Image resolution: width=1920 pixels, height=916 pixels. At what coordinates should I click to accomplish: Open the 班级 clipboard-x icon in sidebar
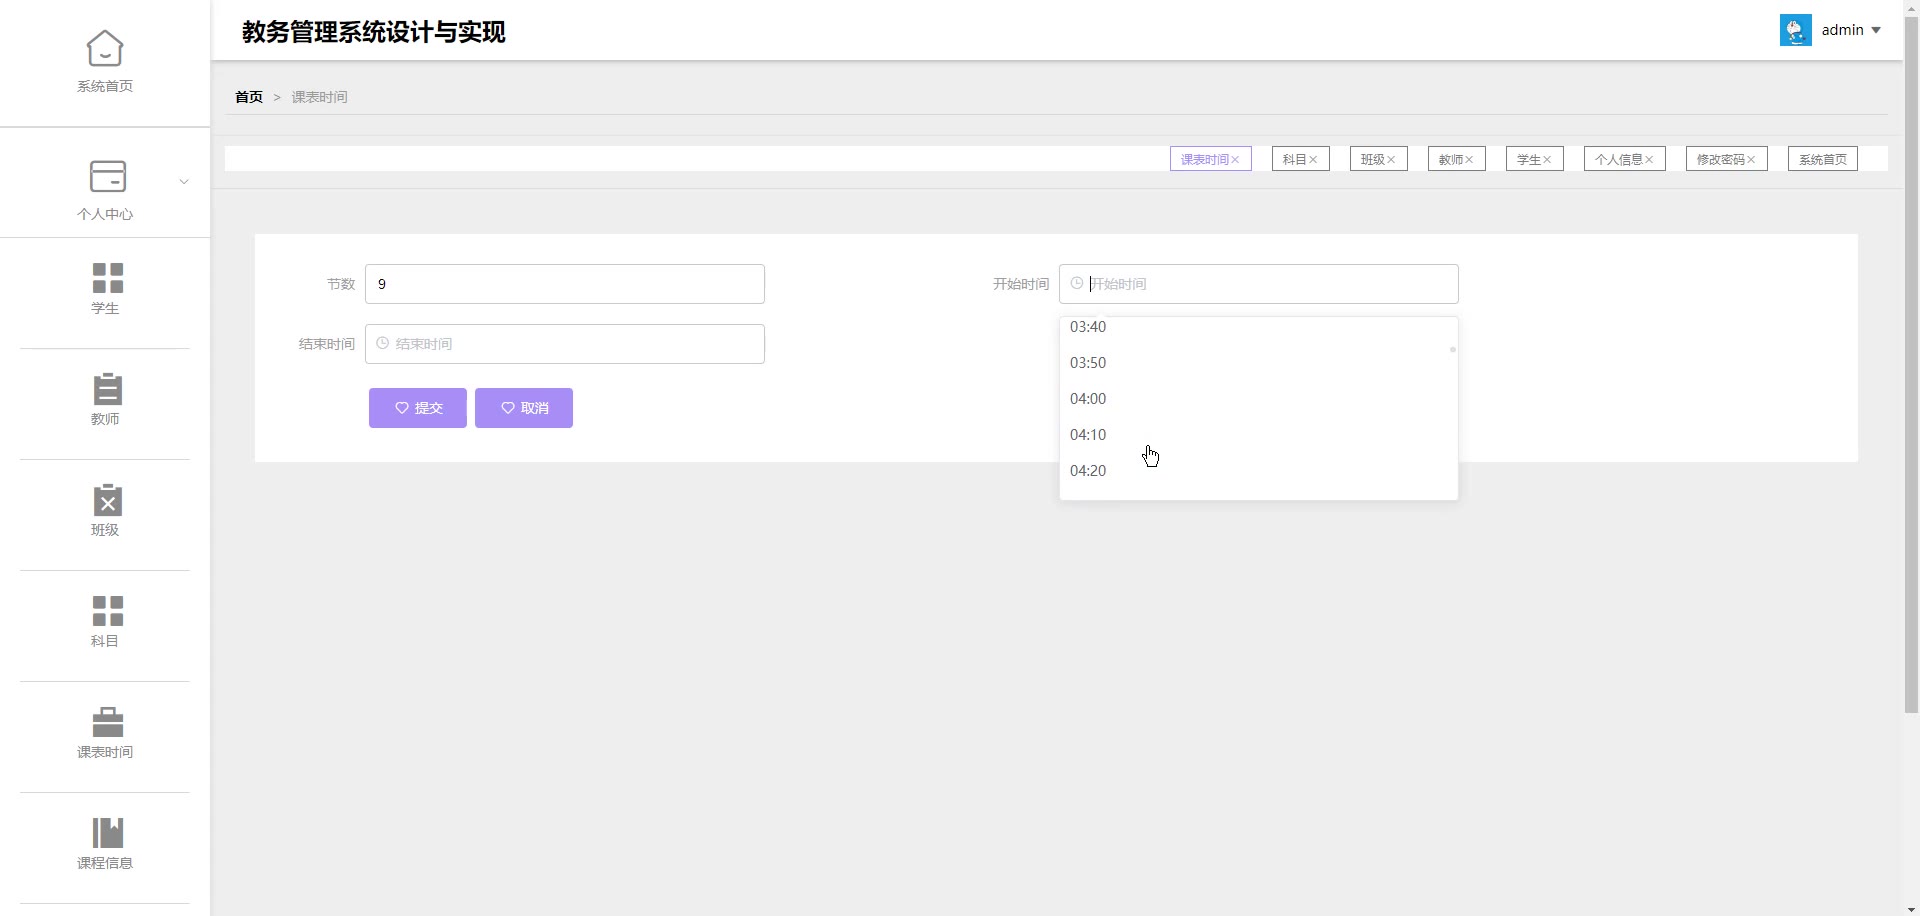click(x=107, y=499)
